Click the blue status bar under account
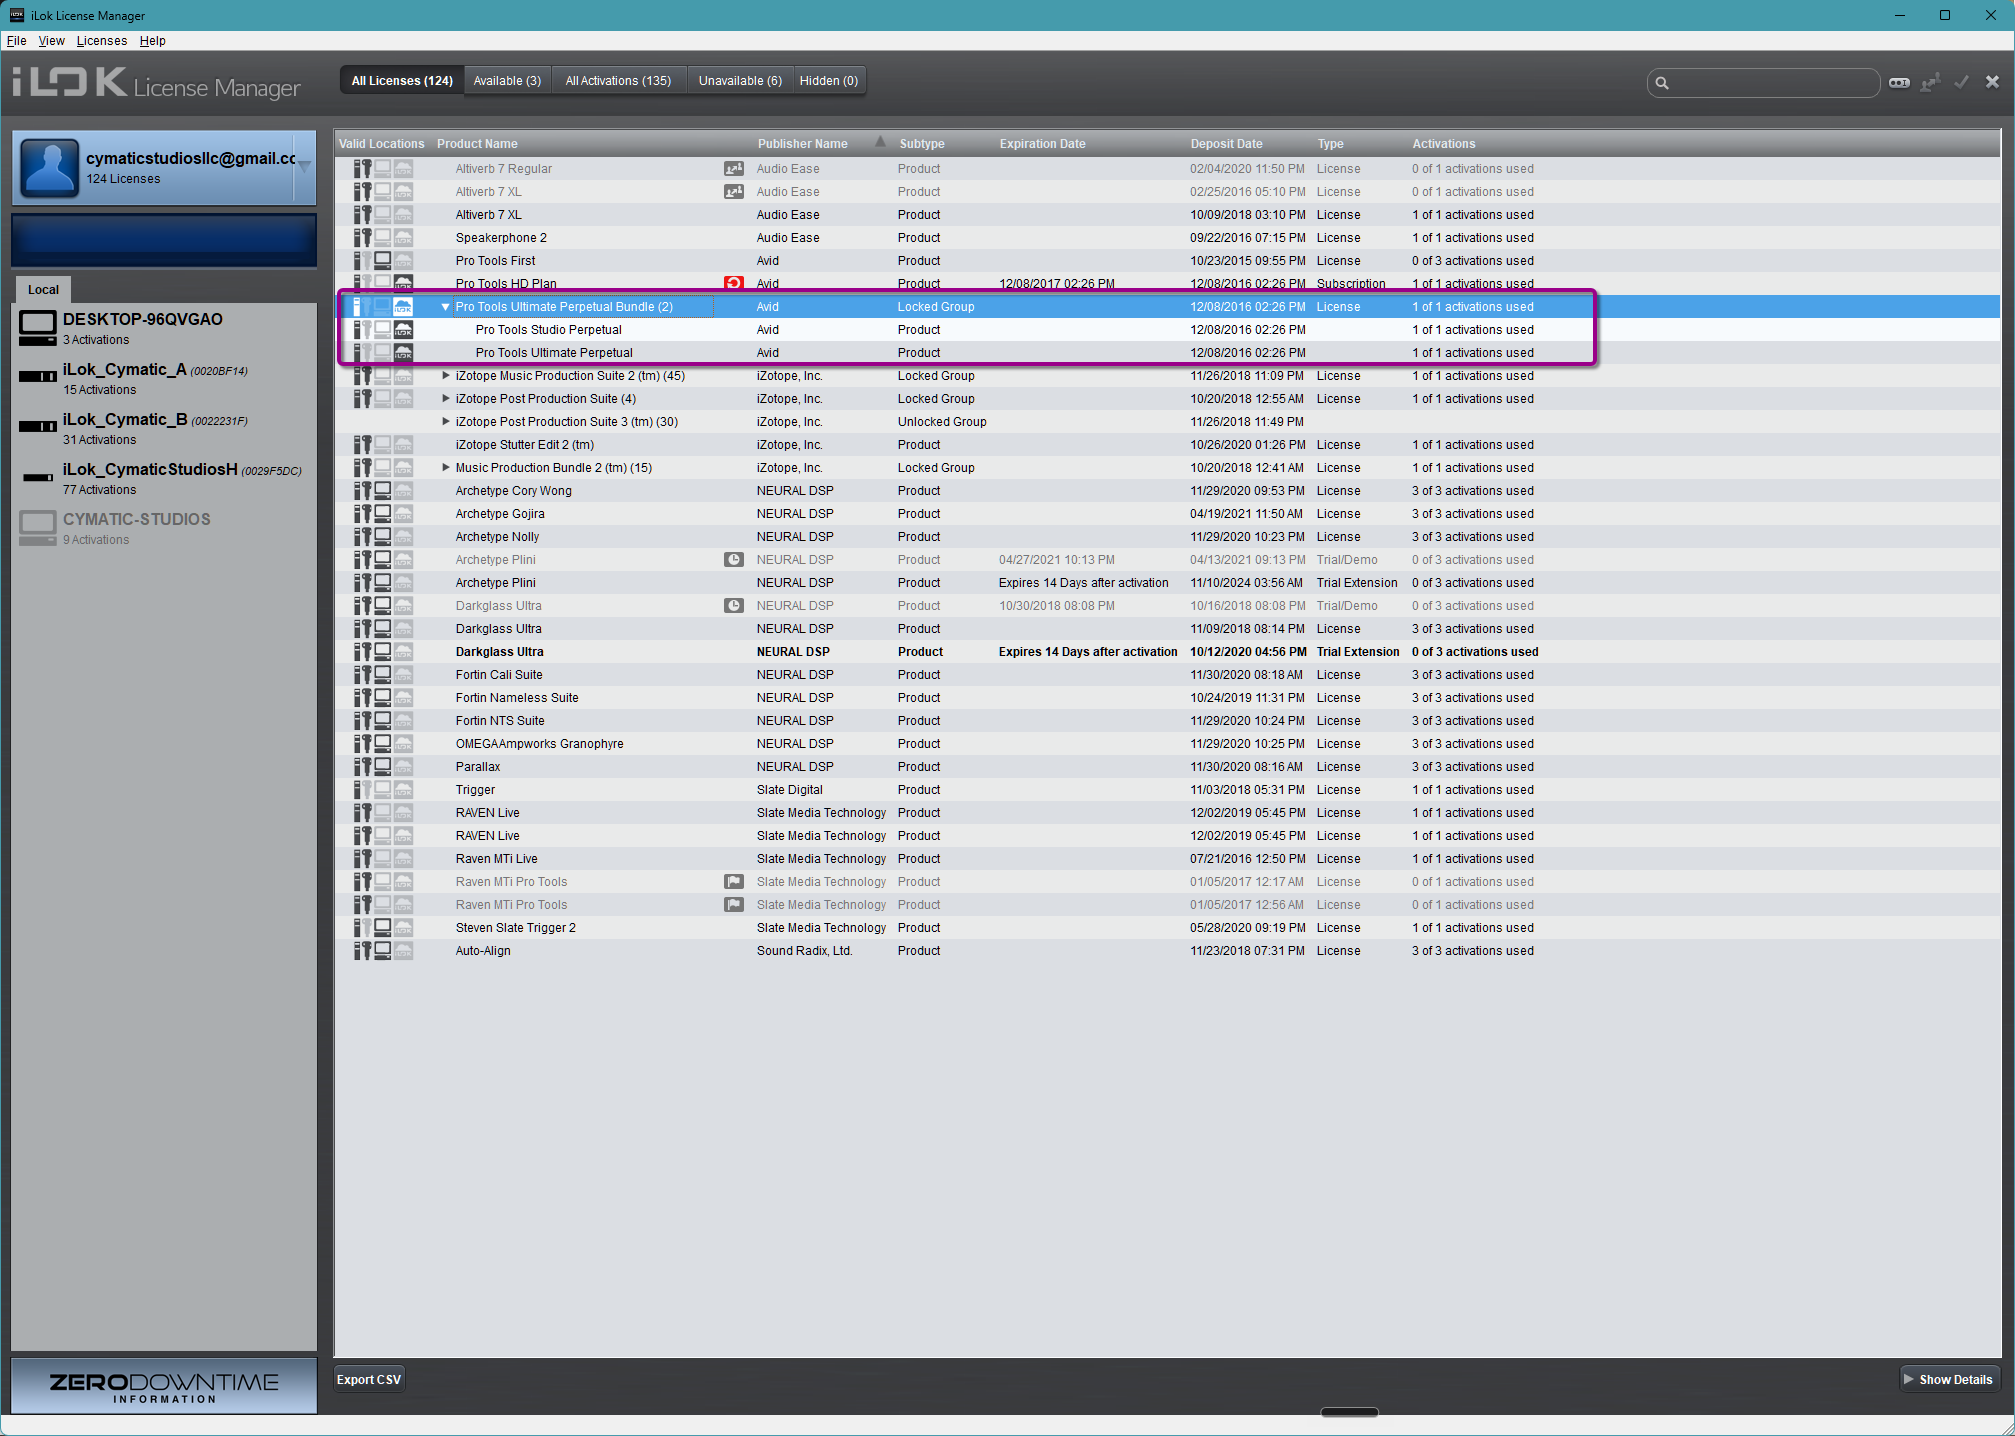 [164, 240]
